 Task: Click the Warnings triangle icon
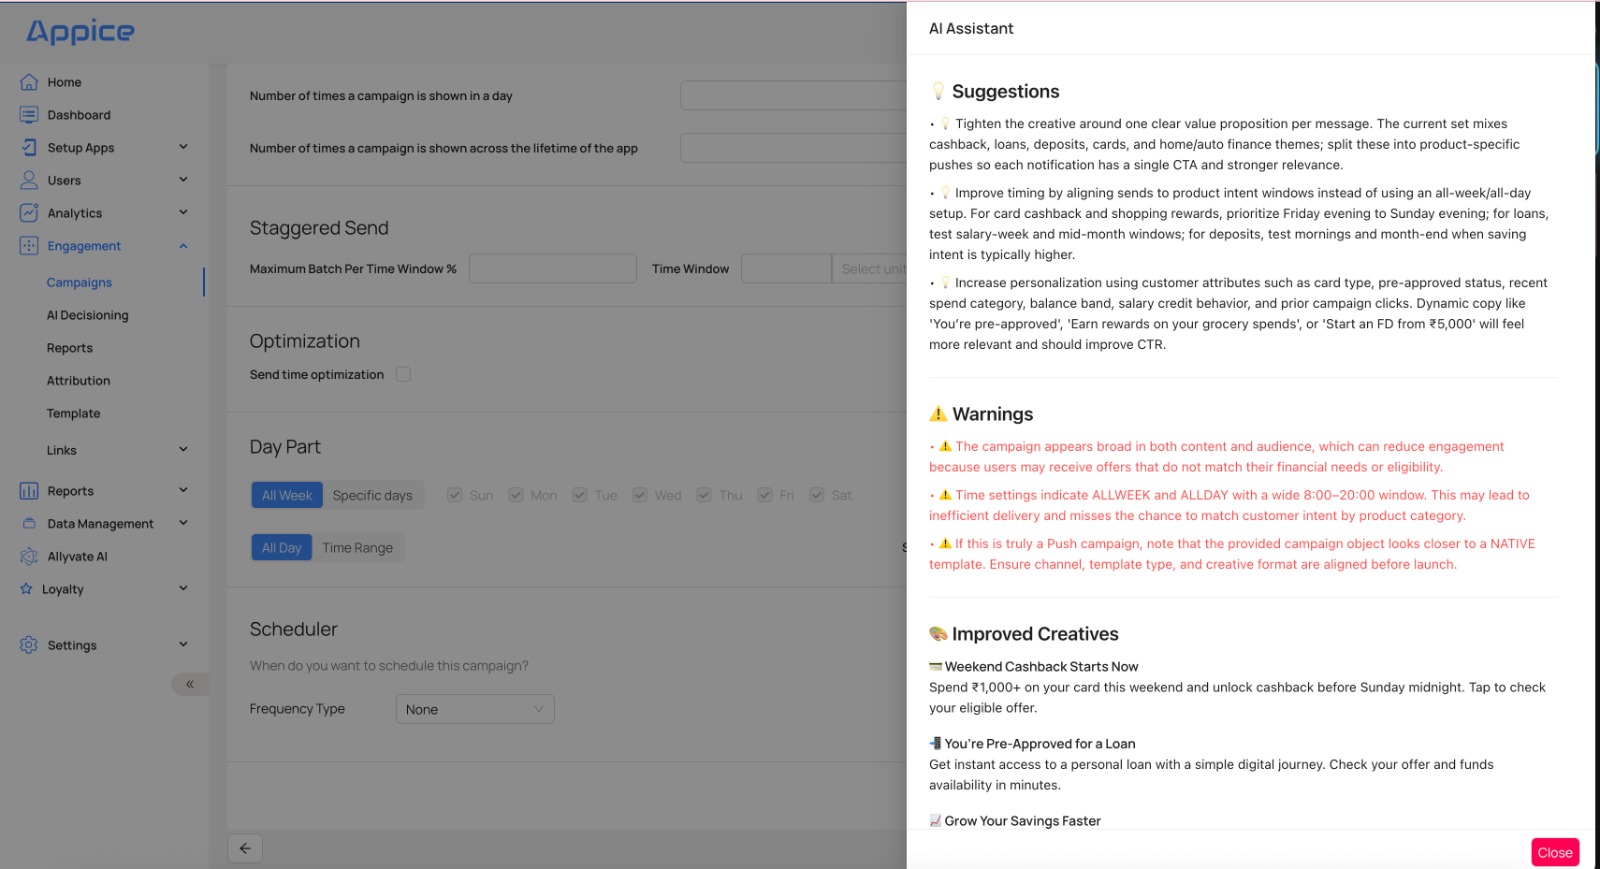[938, 414]
